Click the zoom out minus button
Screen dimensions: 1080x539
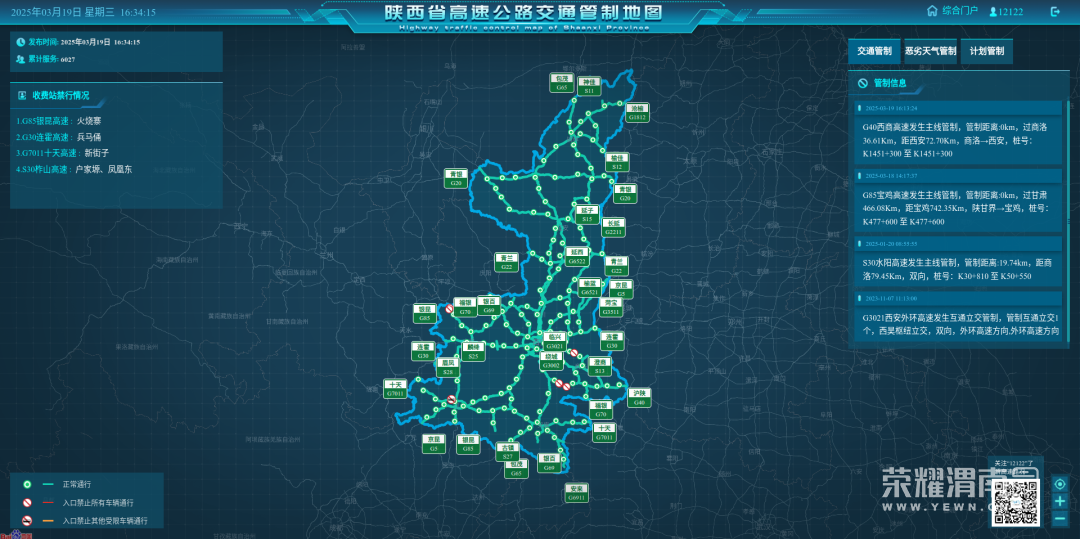click(x=1060, y=518)
